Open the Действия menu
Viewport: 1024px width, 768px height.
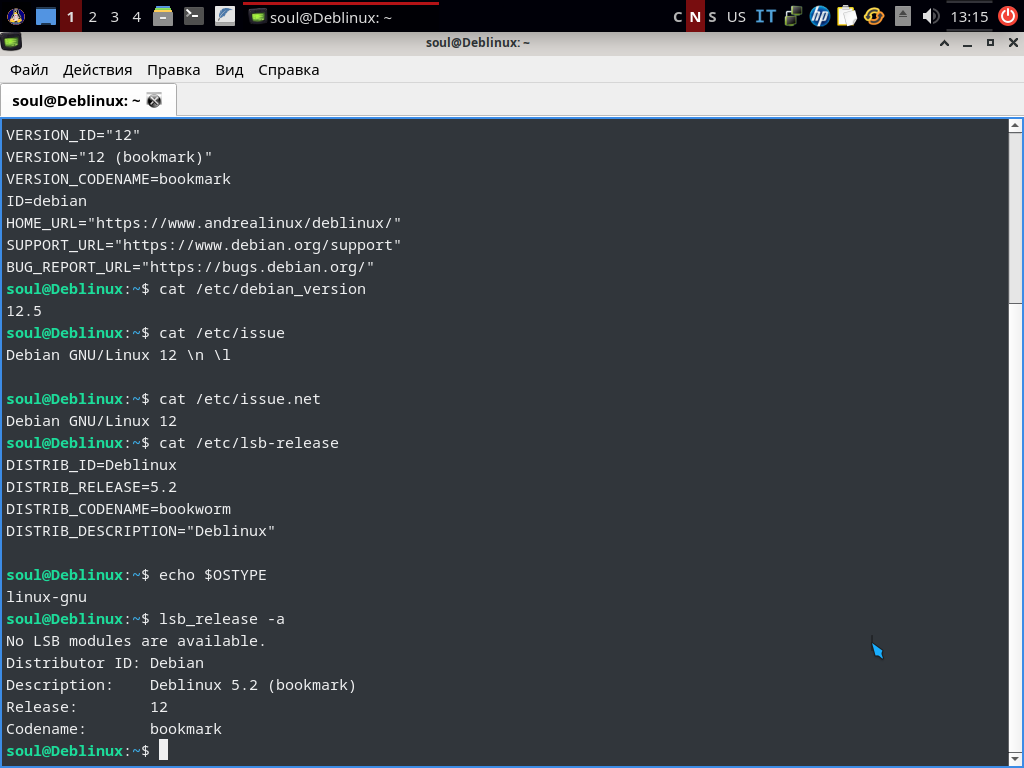(97, 70)
